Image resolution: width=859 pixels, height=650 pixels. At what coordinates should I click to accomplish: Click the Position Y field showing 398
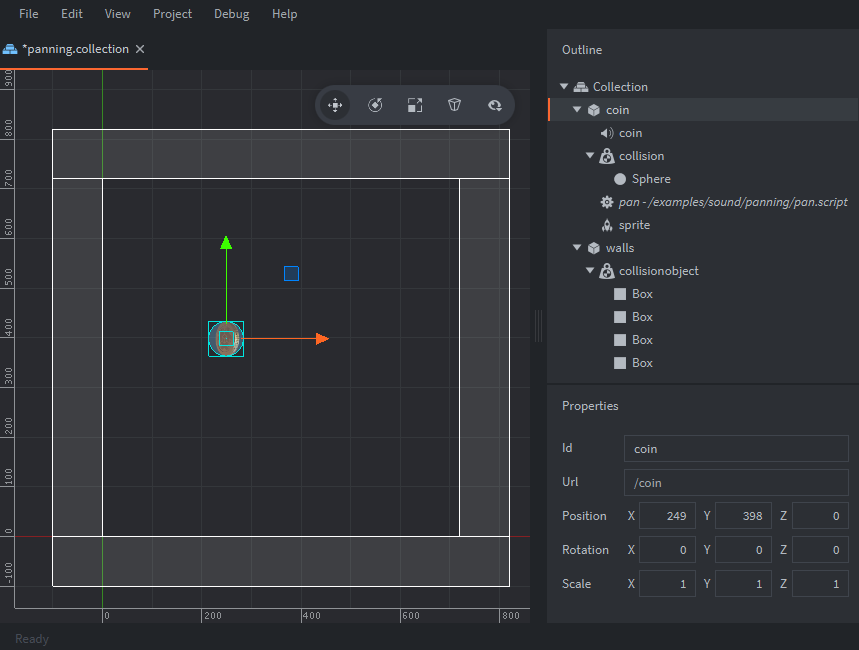coord(743,516)
